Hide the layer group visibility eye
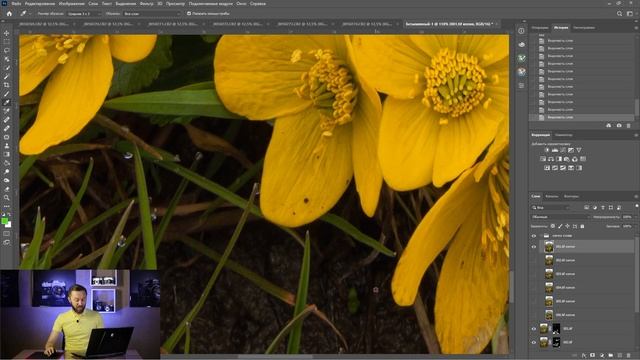This screenshot has height=360, width=640. pos(533,236)
